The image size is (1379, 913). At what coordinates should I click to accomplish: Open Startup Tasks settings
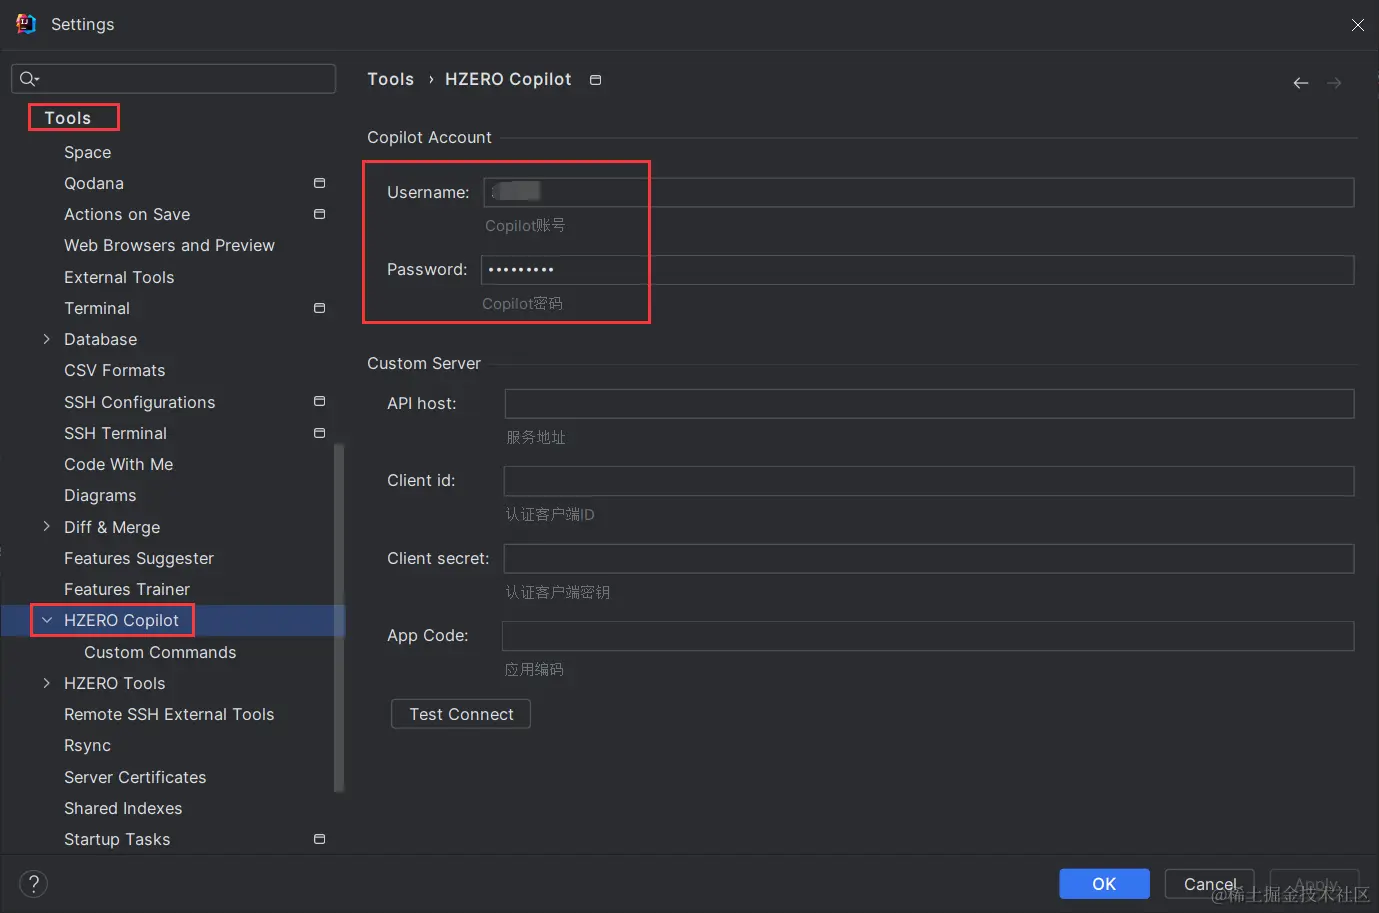(x=117, y=839)
